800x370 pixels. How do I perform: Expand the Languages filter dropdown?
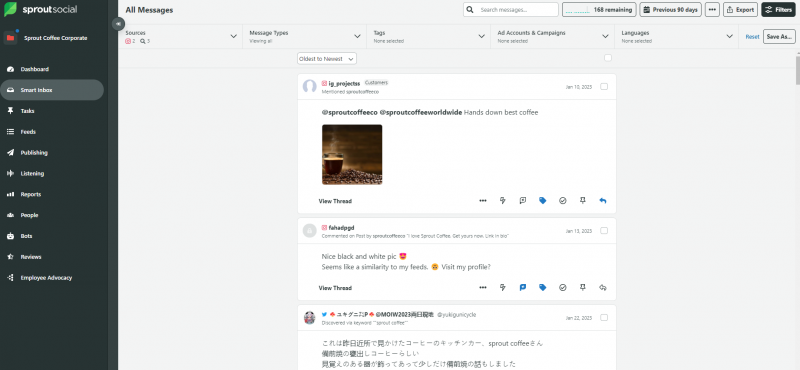[x=677, y=36]
